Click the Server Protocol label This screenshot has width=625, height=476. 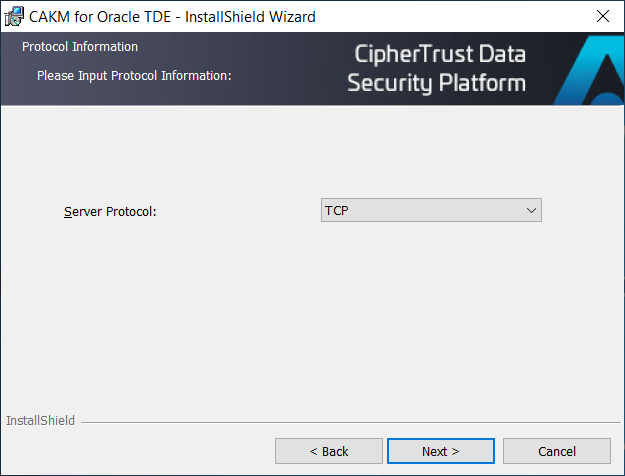110,211
